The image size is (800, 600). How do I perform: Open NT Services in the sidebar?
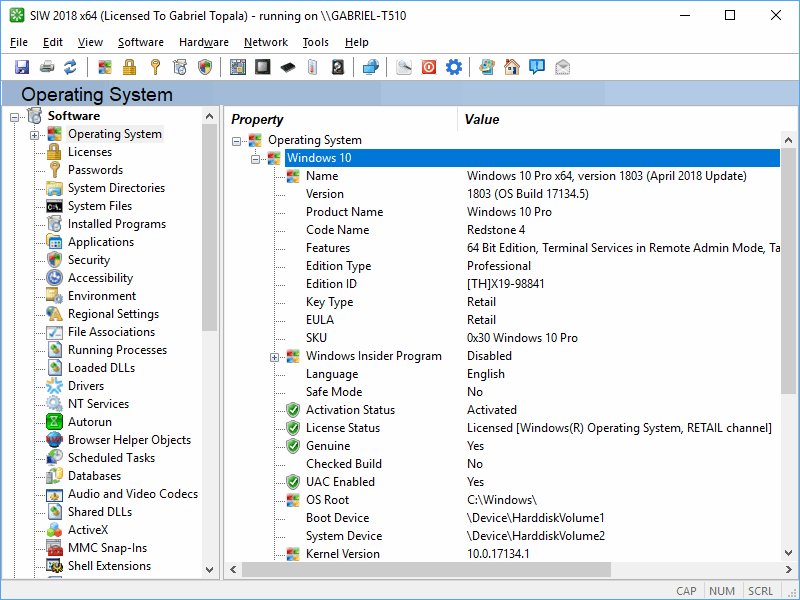pyautogui.click(x=98, y=404)
